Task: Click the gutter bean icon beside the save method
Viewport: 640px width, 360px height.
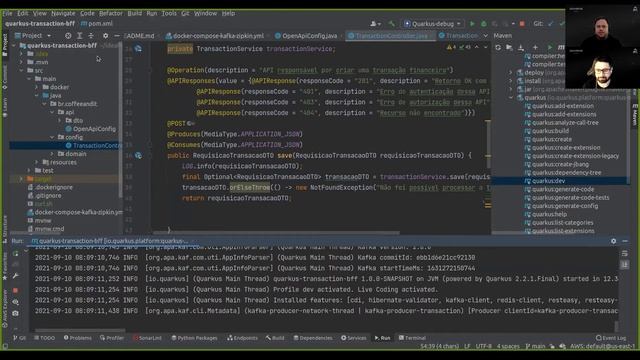Action: [x=138, y=156]
